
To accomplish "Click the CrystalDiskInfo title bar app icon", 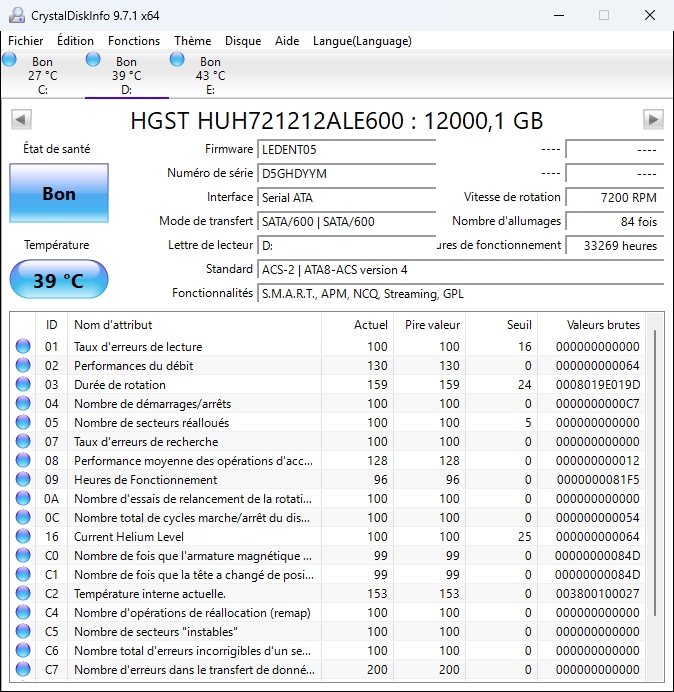I will 17,15.
